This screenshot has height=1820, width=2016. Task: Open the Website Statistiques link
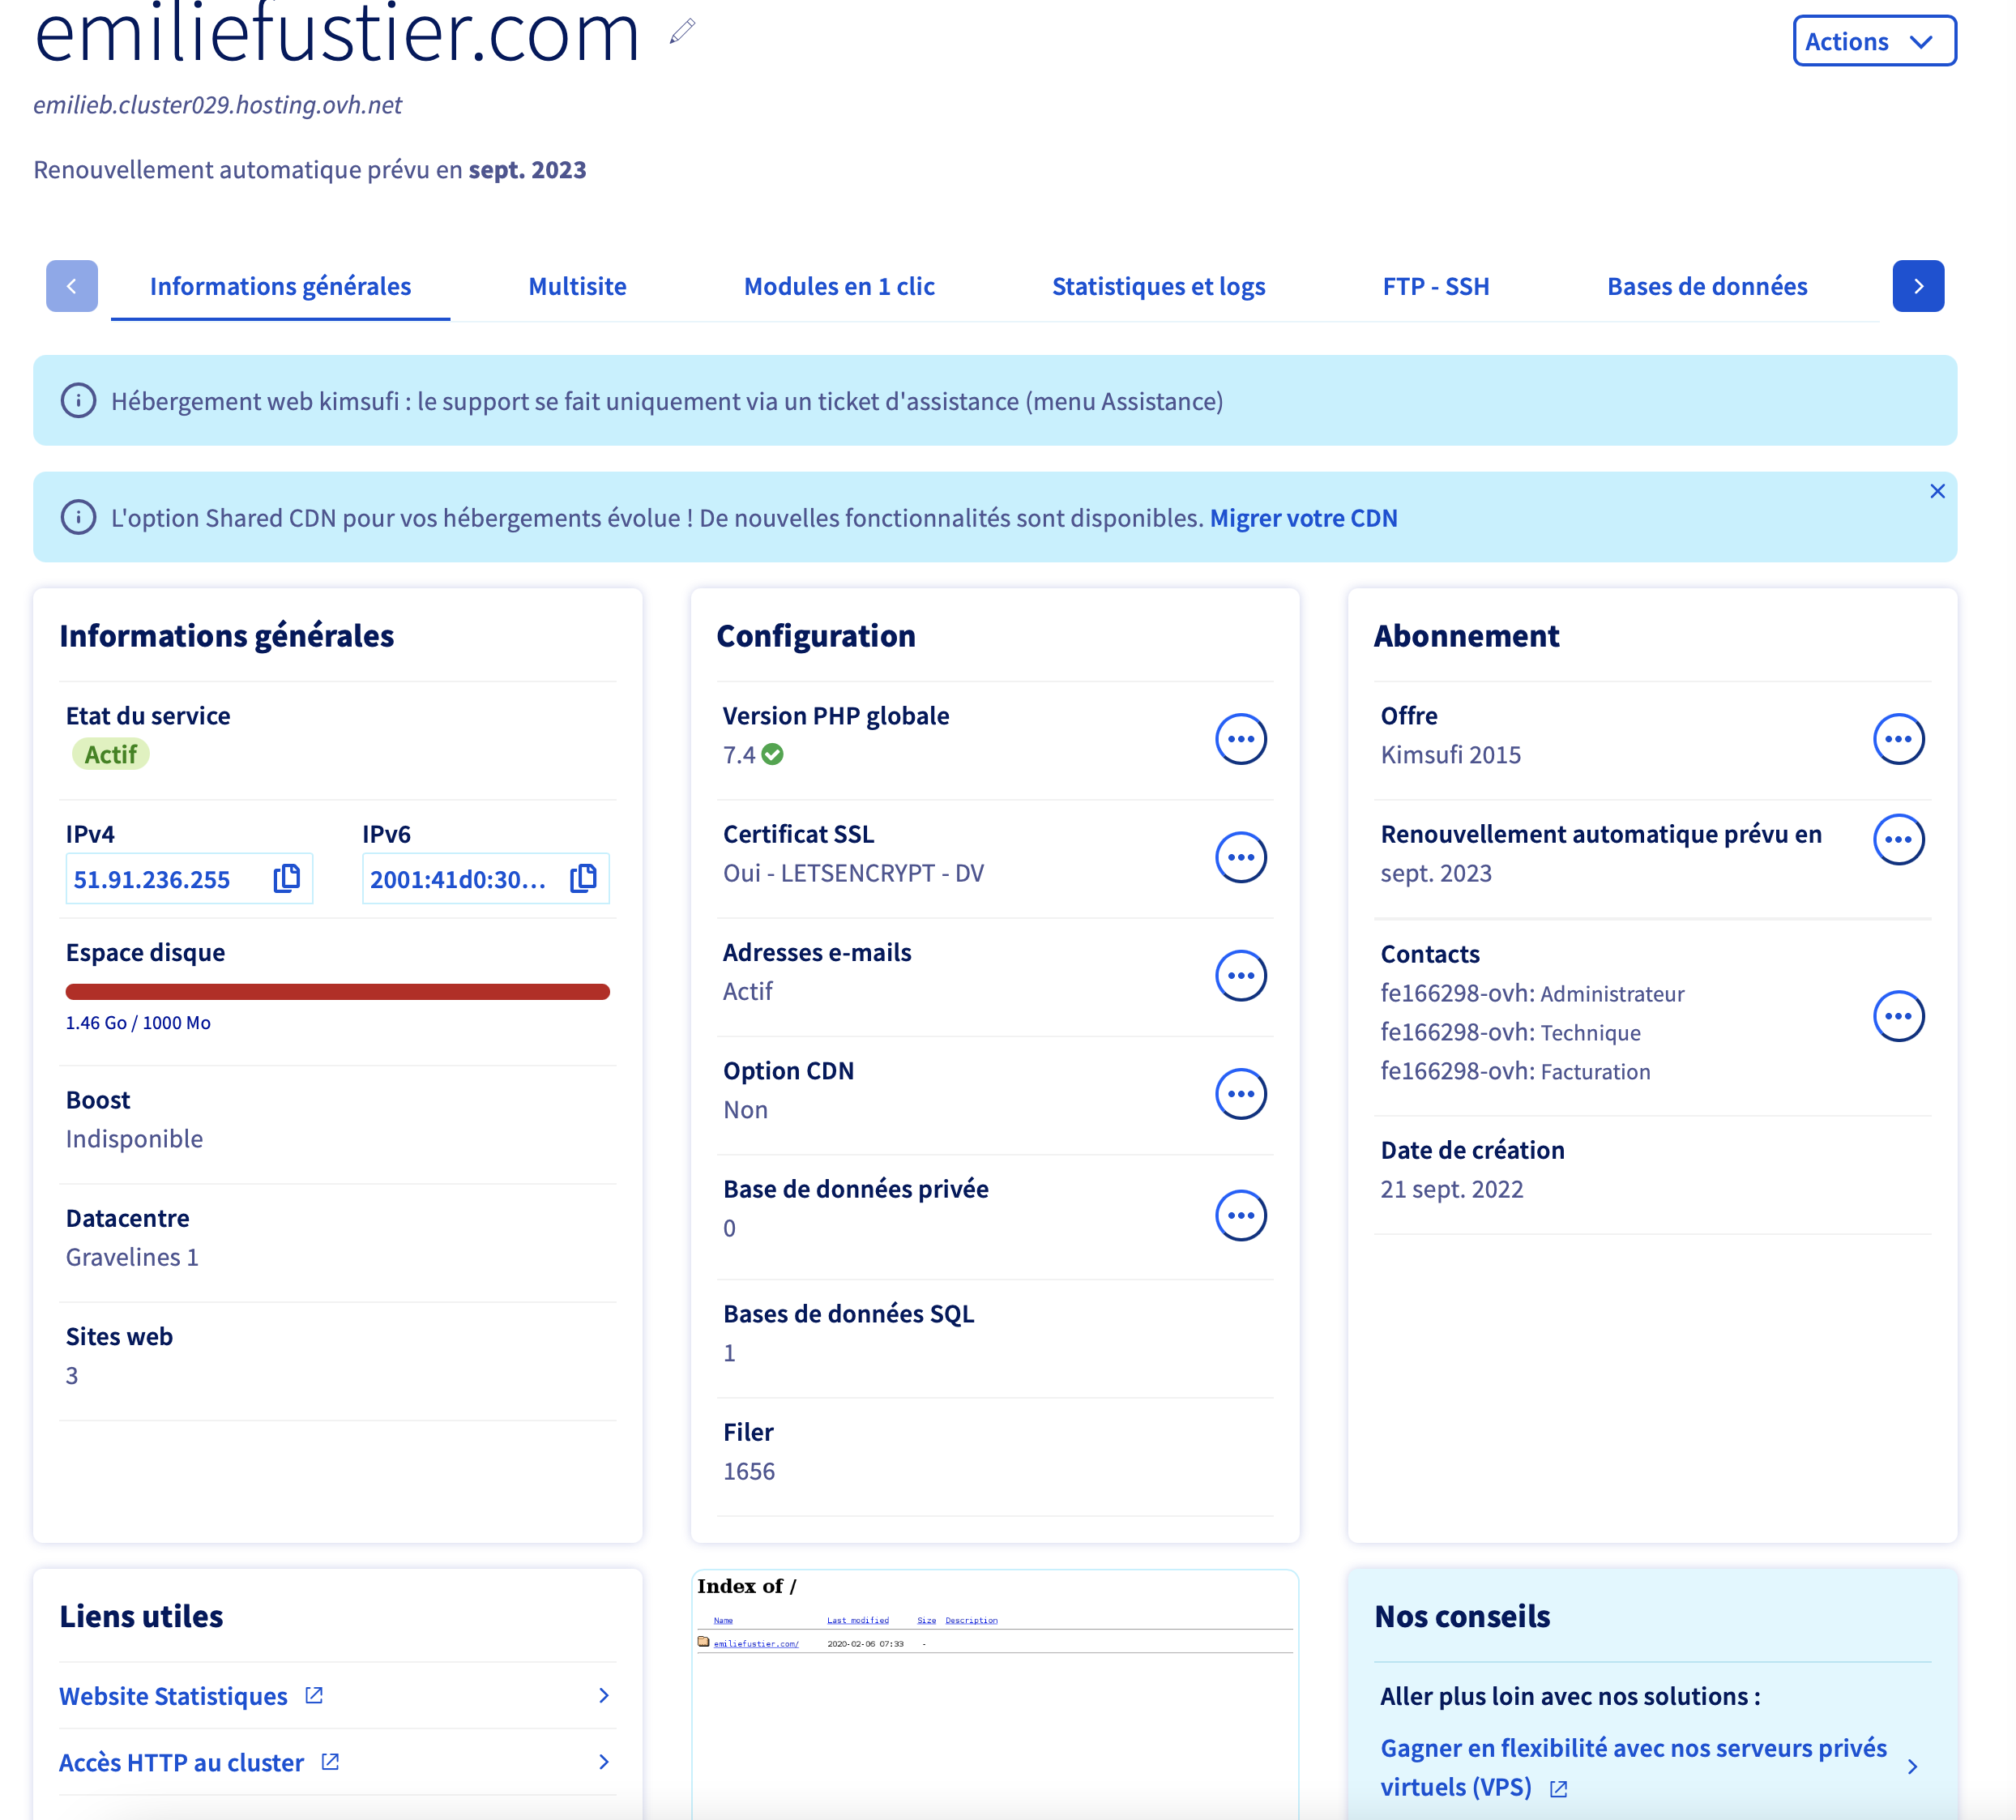pyautogui.click(x=173, y=1696)
